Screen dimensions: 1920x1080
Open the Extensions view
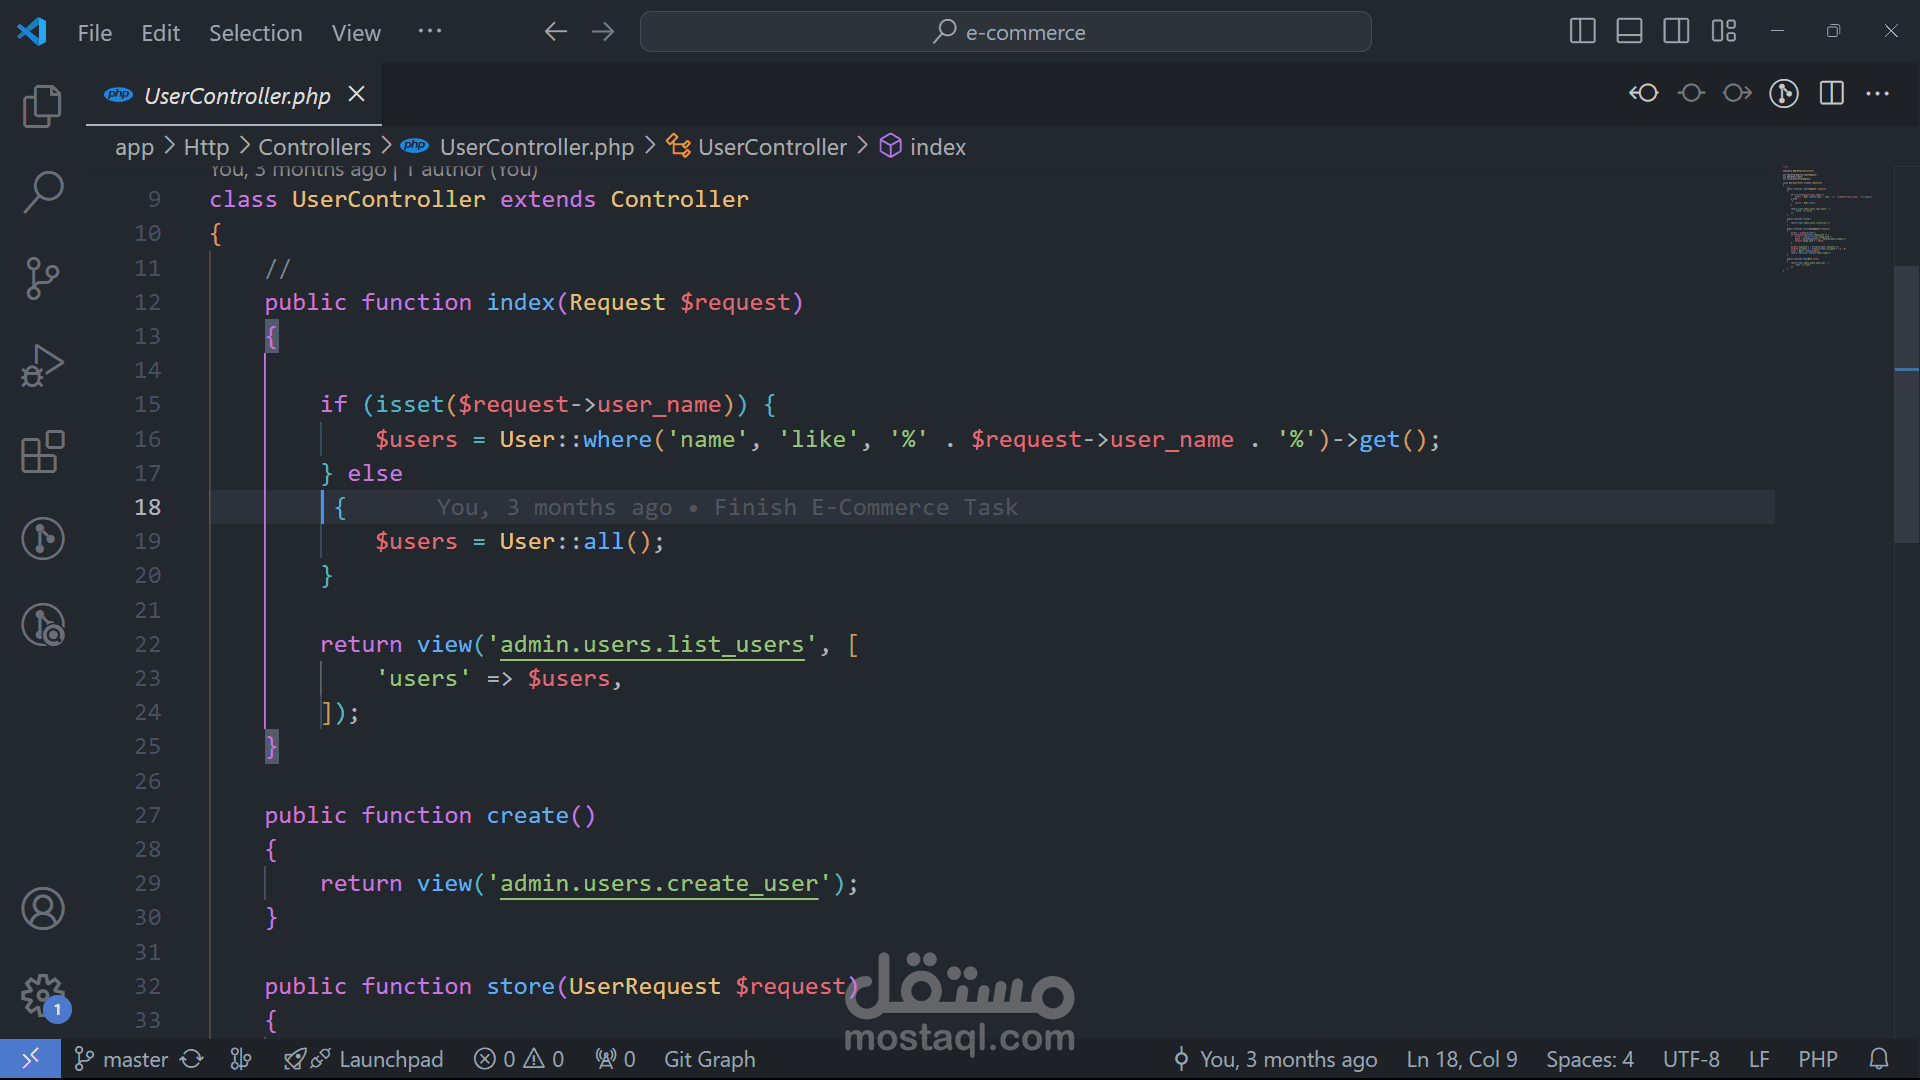coord(42,452)
